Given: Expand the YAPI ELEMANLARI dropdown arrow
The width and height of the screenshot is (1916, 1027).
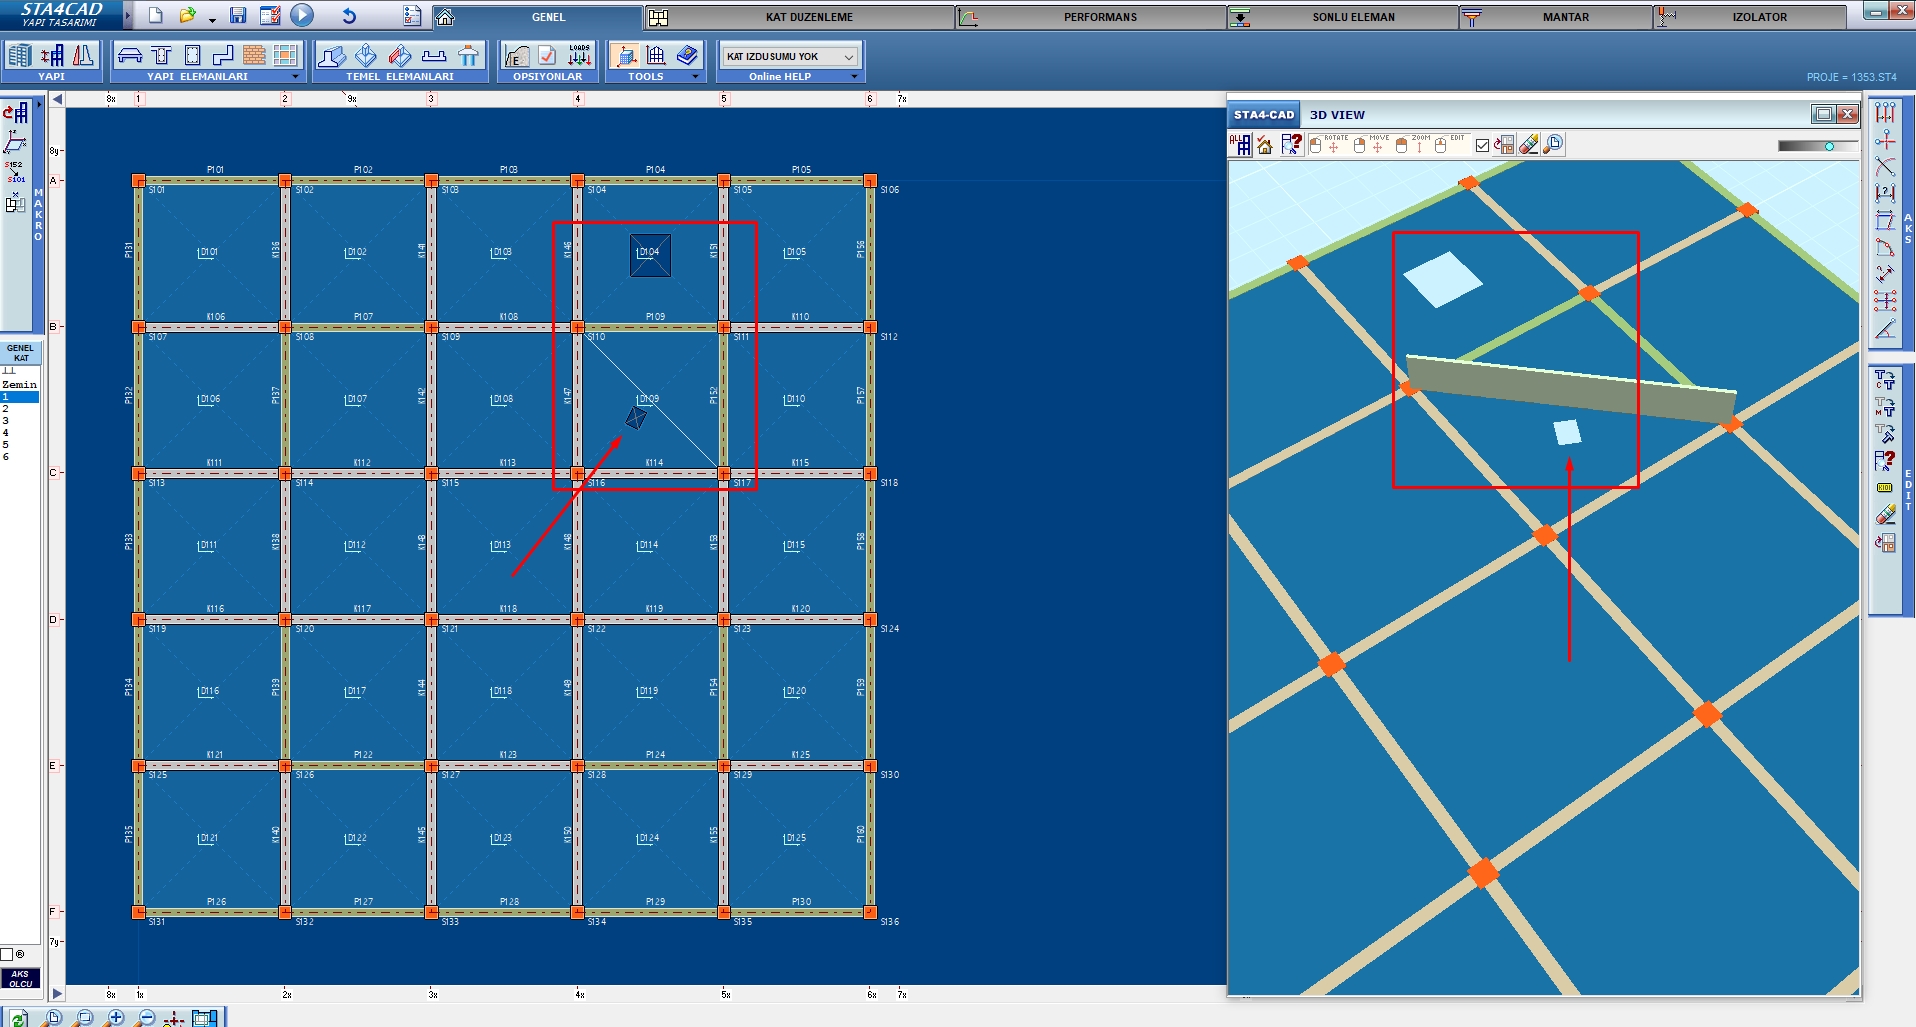Looking at the screenshot, I should click(295, 76).
